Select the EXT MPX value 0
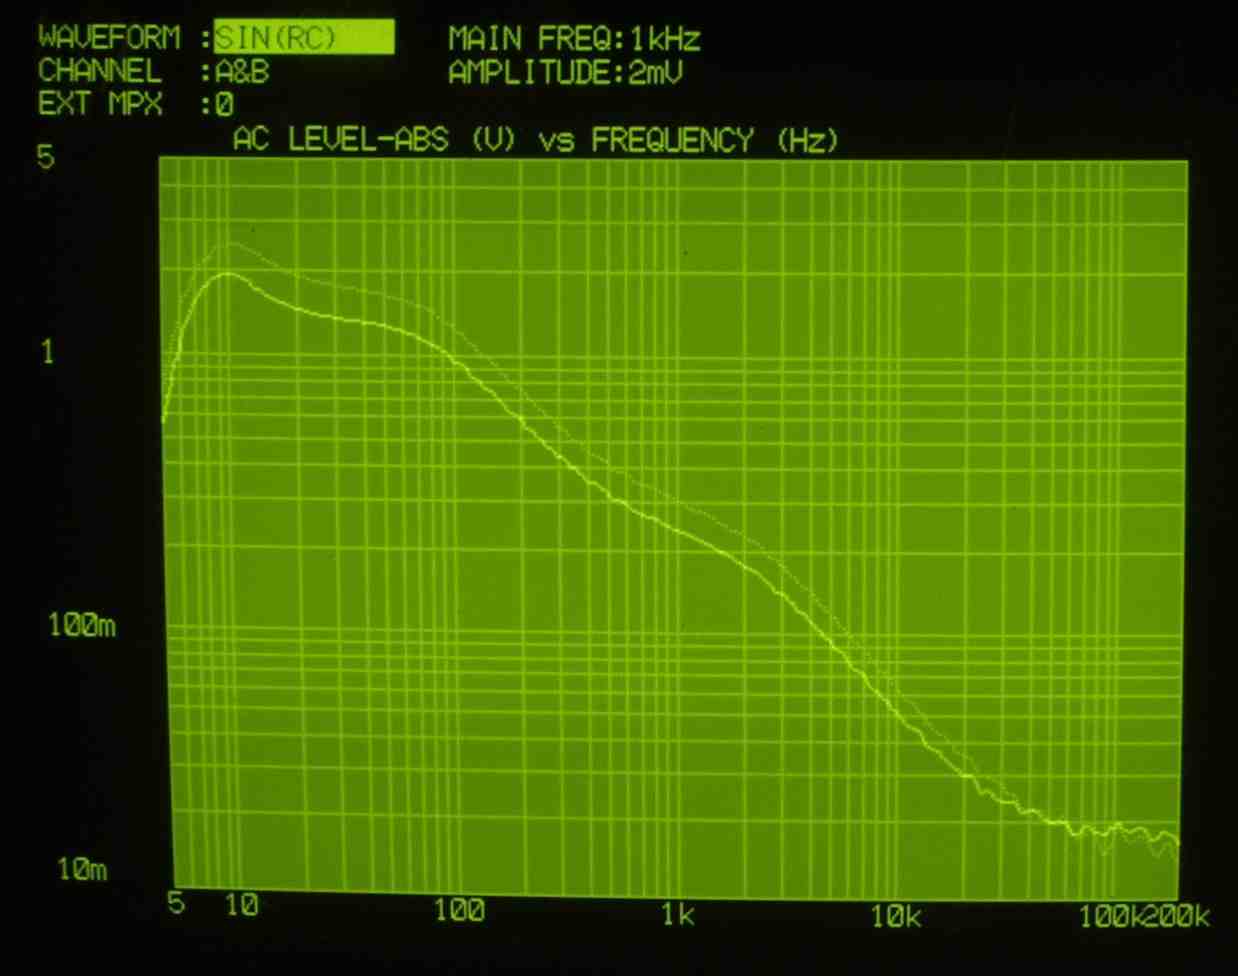The width and height of the screenshot is (1238, 976). point(224,104)
